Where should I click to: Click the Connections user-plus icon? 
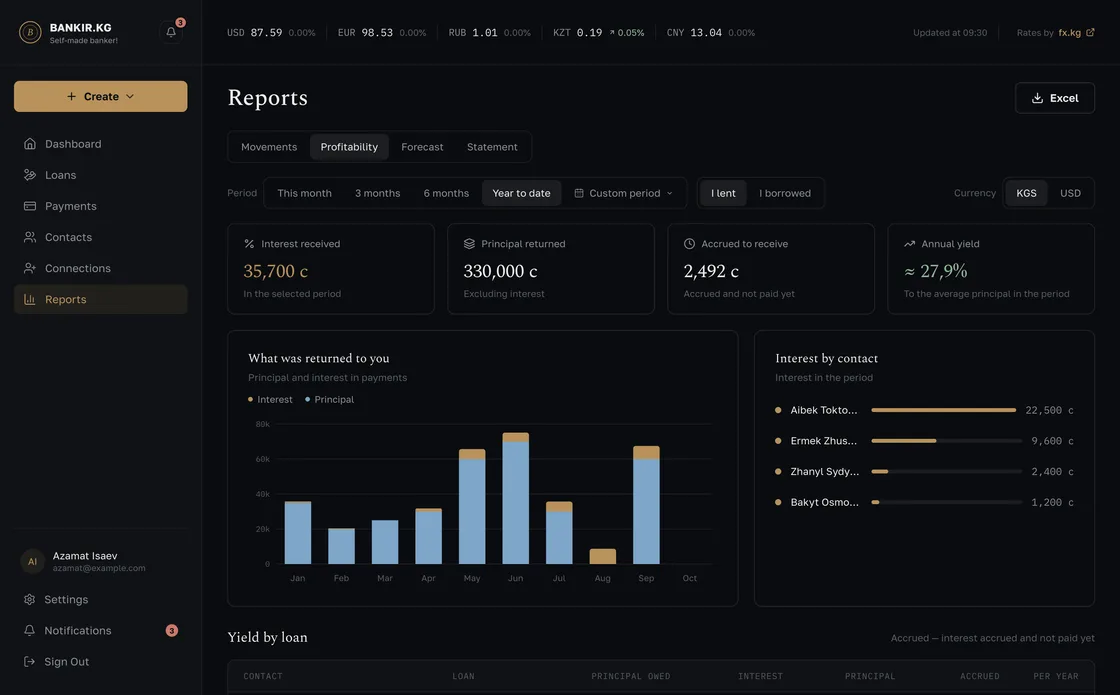point(30,269)
